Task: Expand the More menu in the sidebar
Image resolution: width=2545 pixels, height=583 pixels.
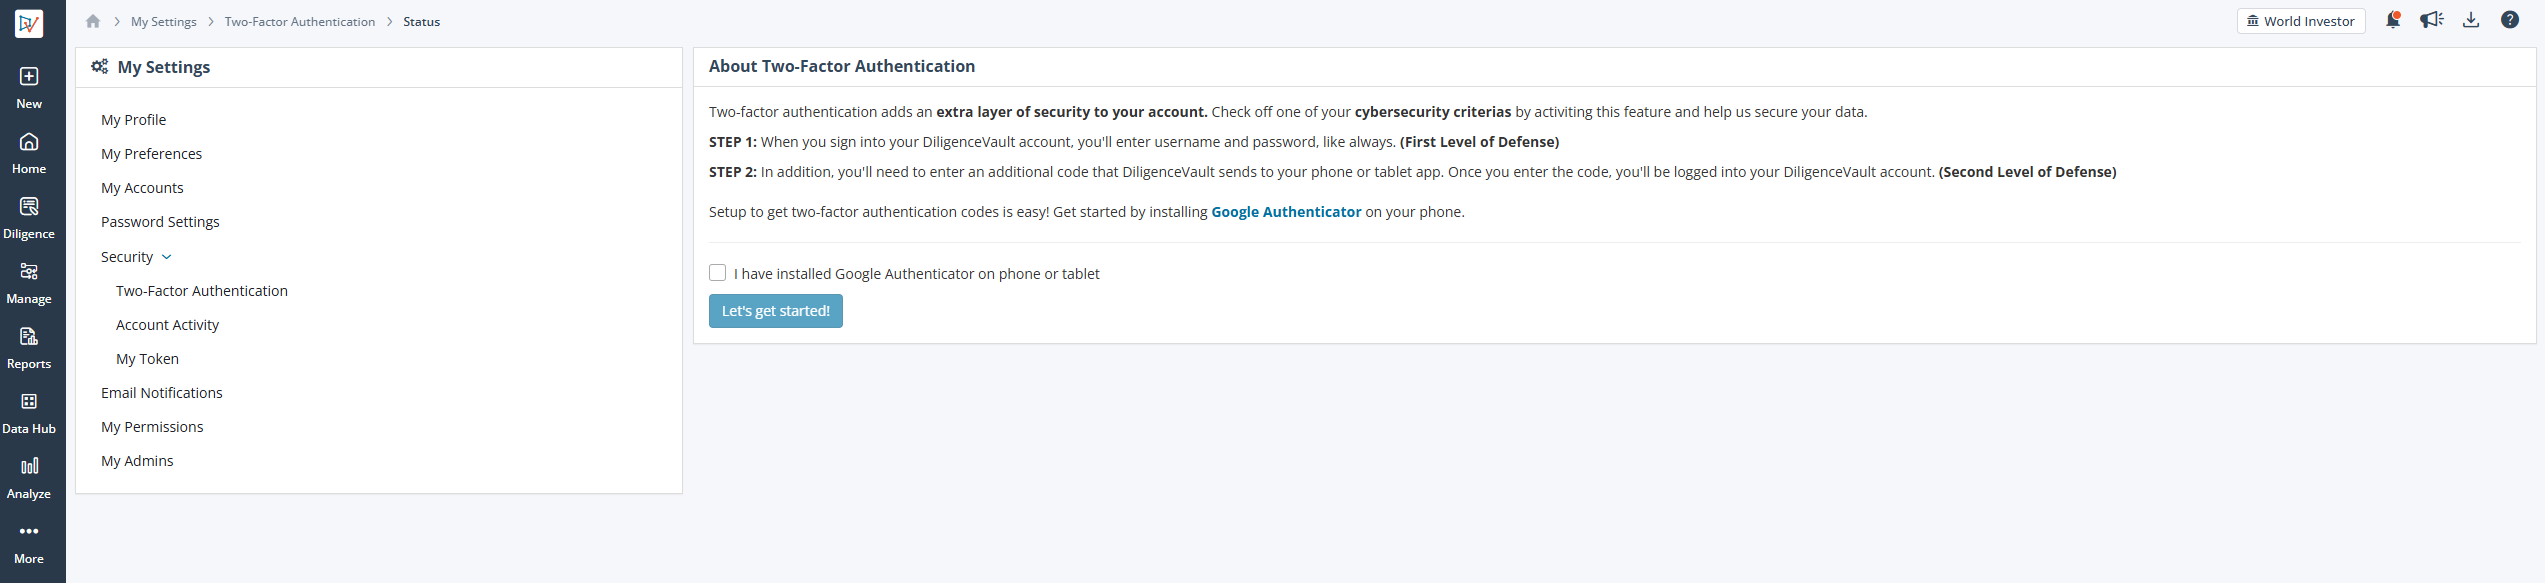Action: (29, 543)
